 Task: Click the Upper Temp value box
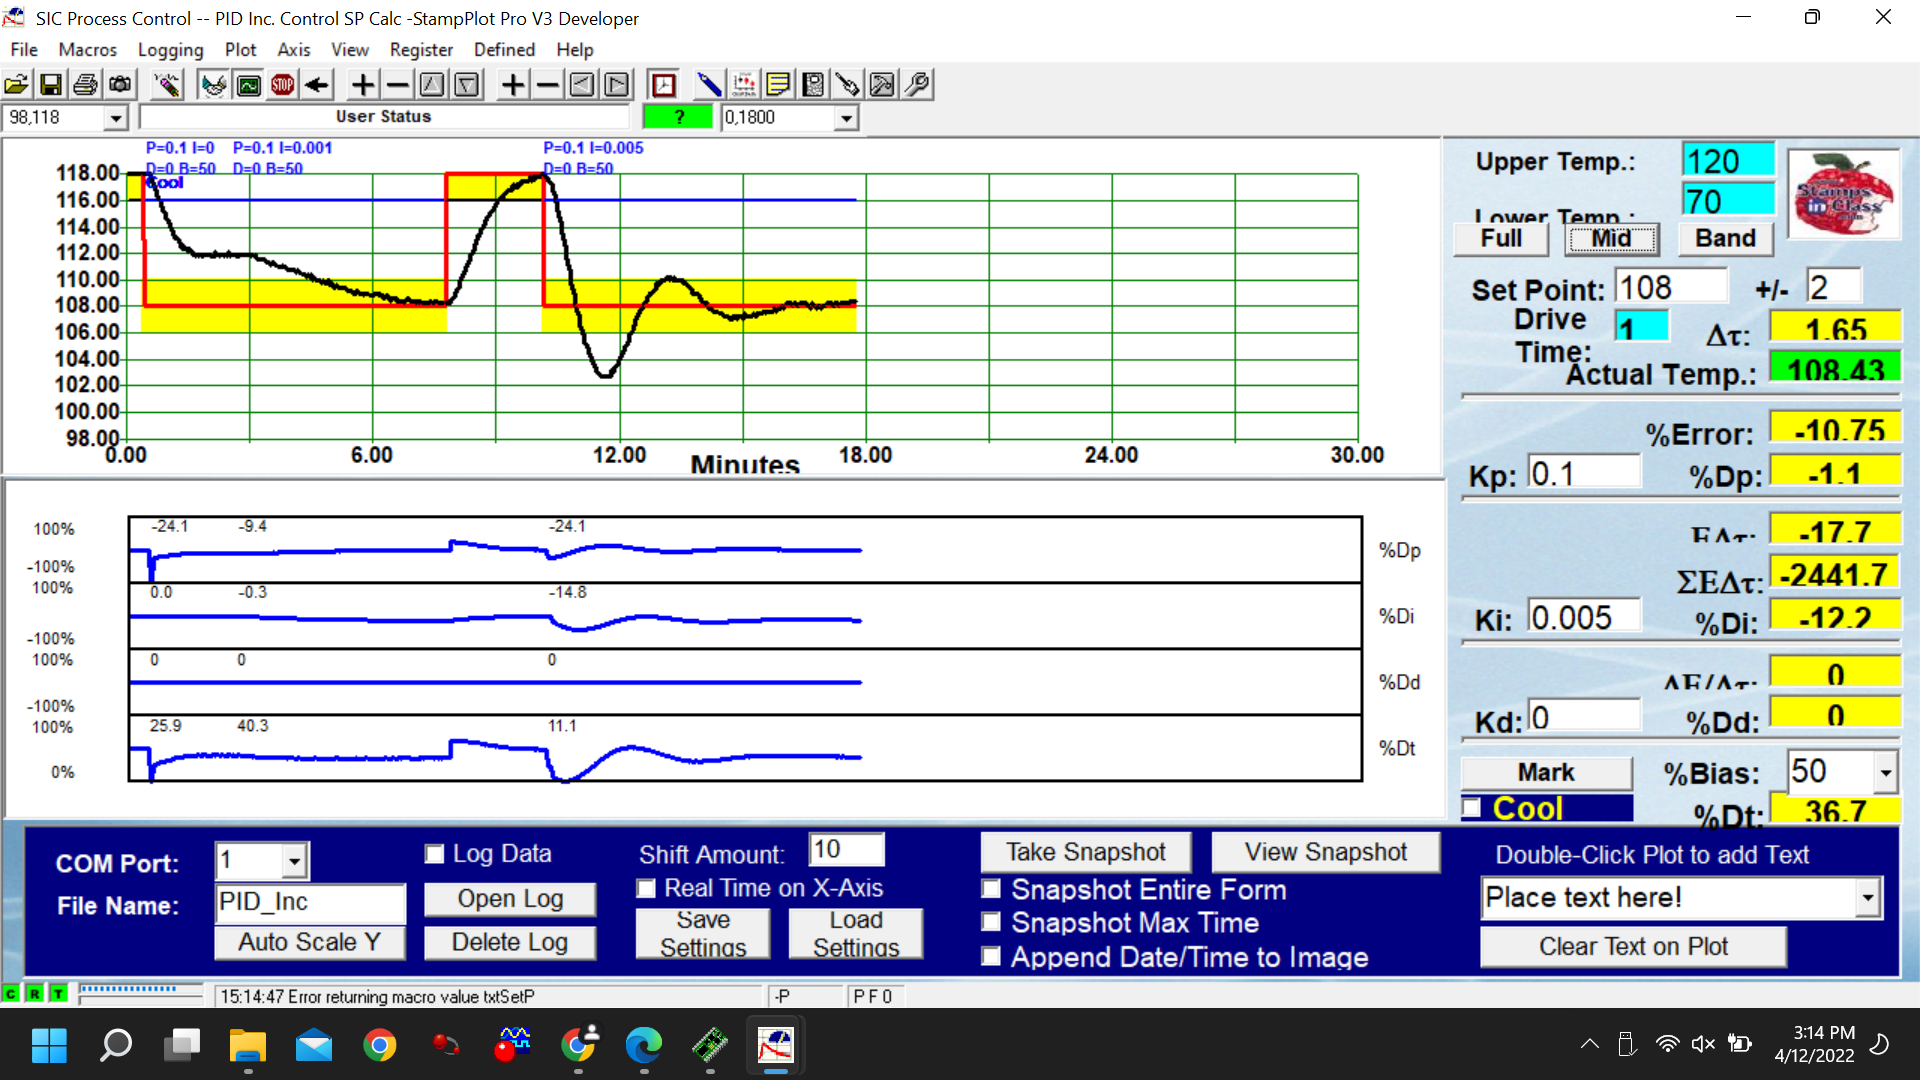tap(1729, 161)
